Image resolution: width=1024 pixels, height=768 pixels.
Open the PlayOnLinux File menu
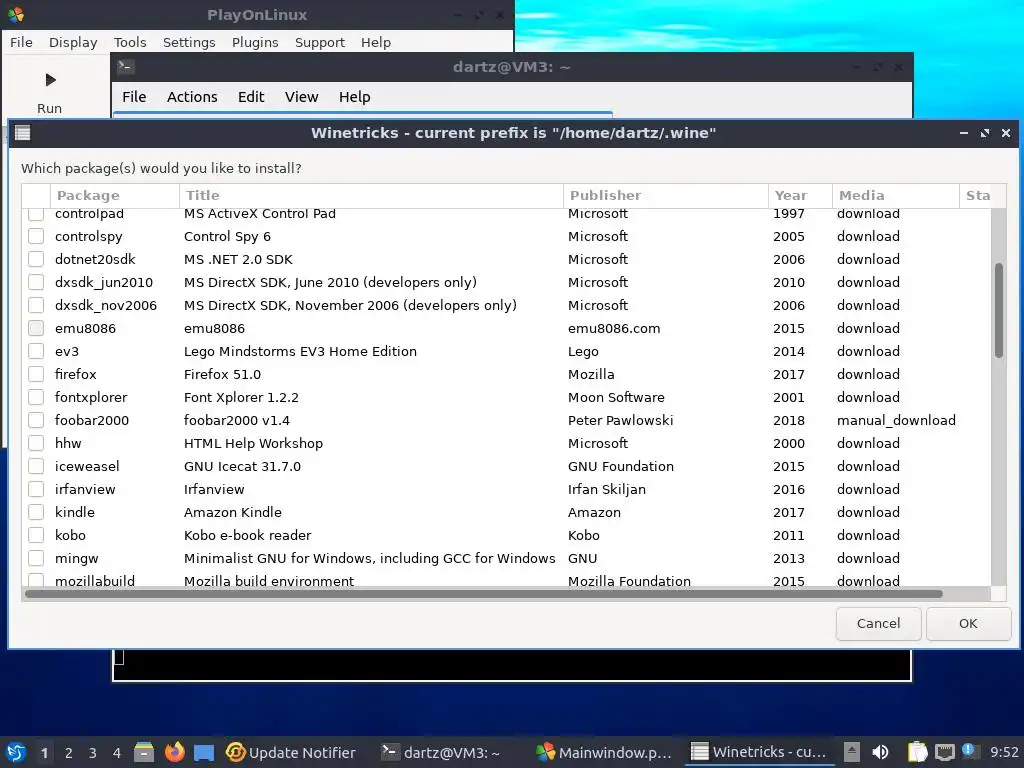coord(21,42)
